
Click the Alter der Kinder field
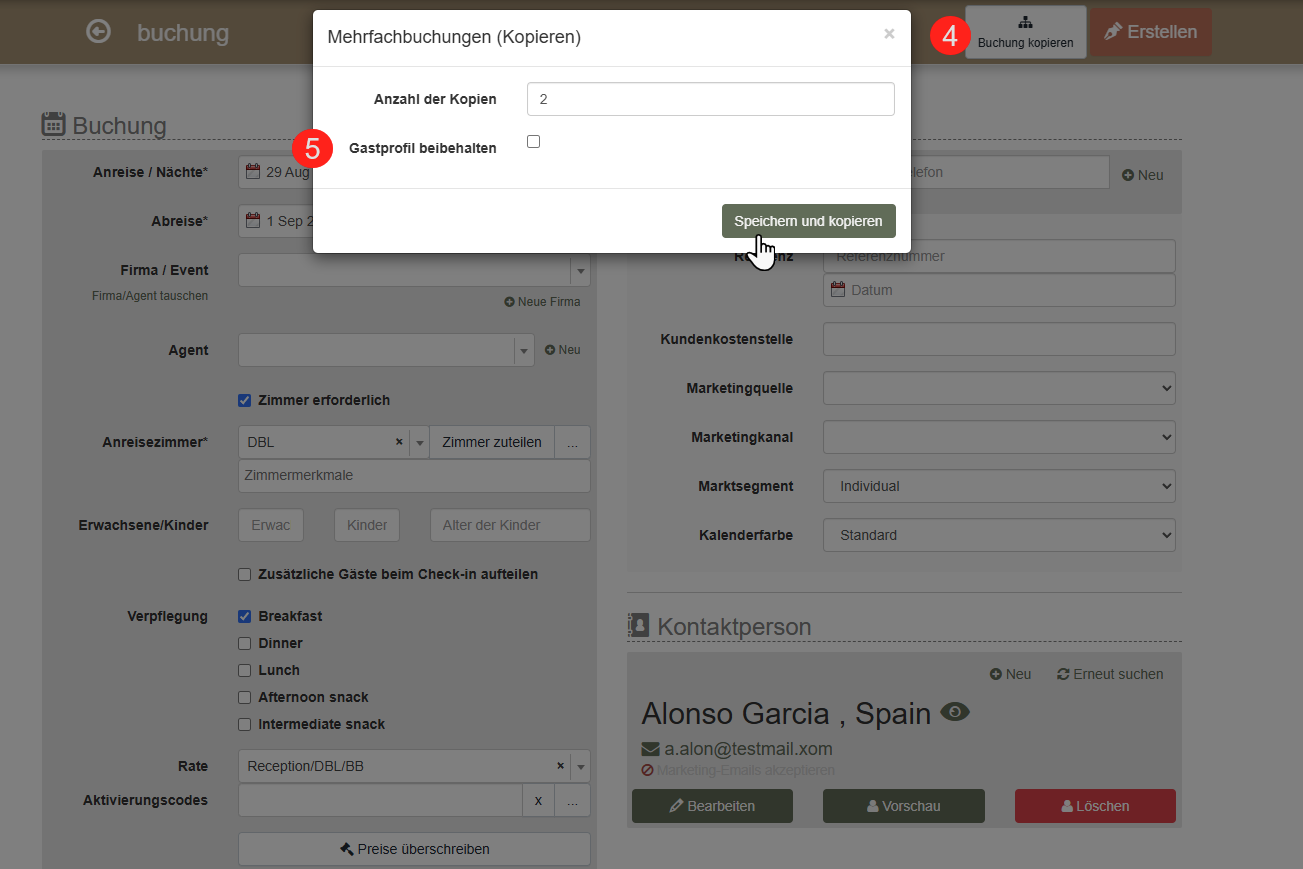tap(510, 525)
